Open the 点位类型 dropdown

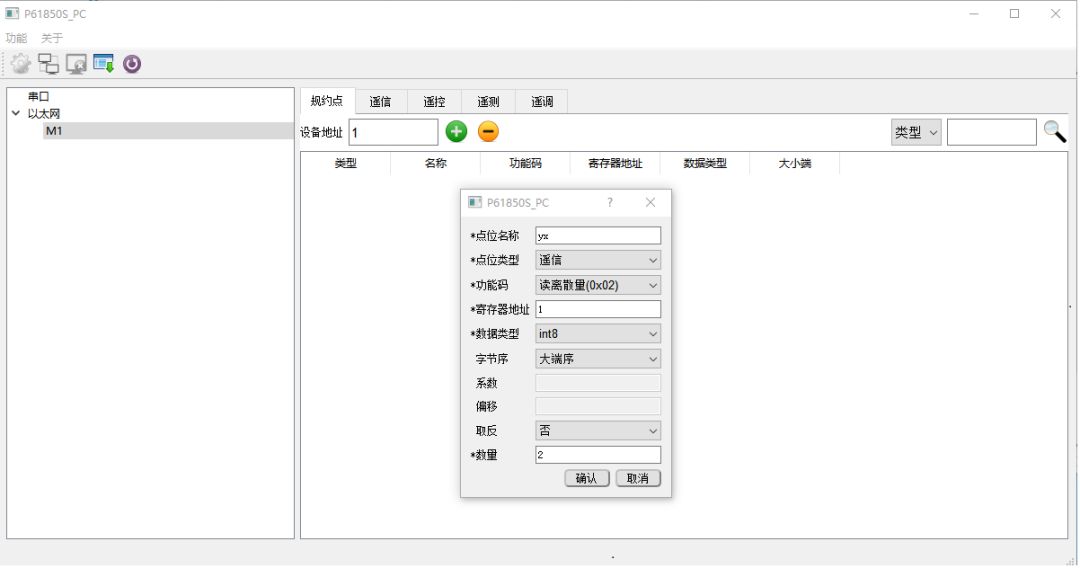point(598,260)
